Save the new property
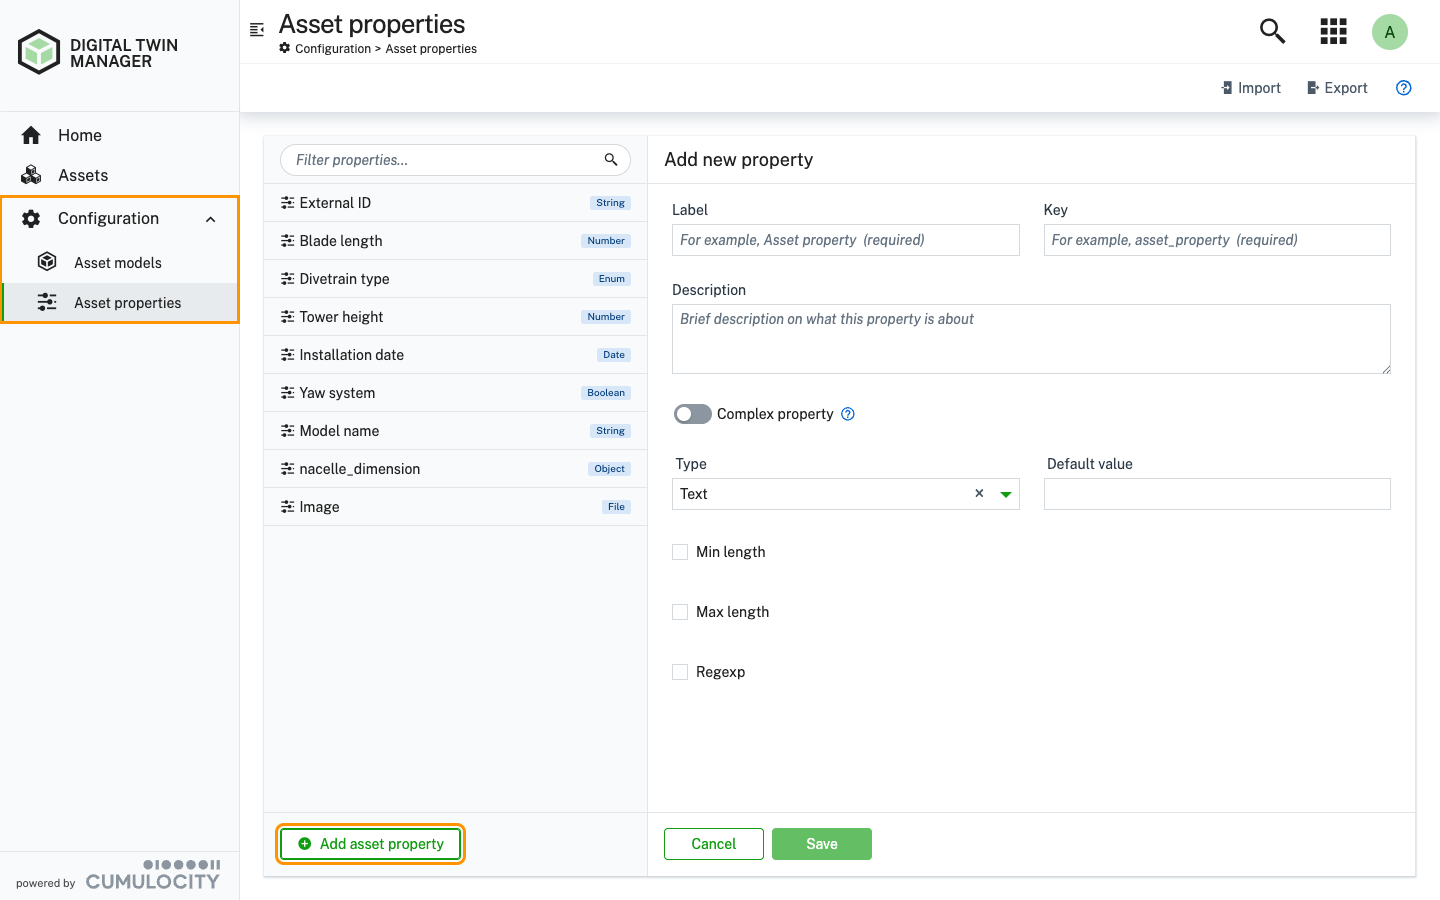Screen dimensions: 1440x900 click(821, 843)
